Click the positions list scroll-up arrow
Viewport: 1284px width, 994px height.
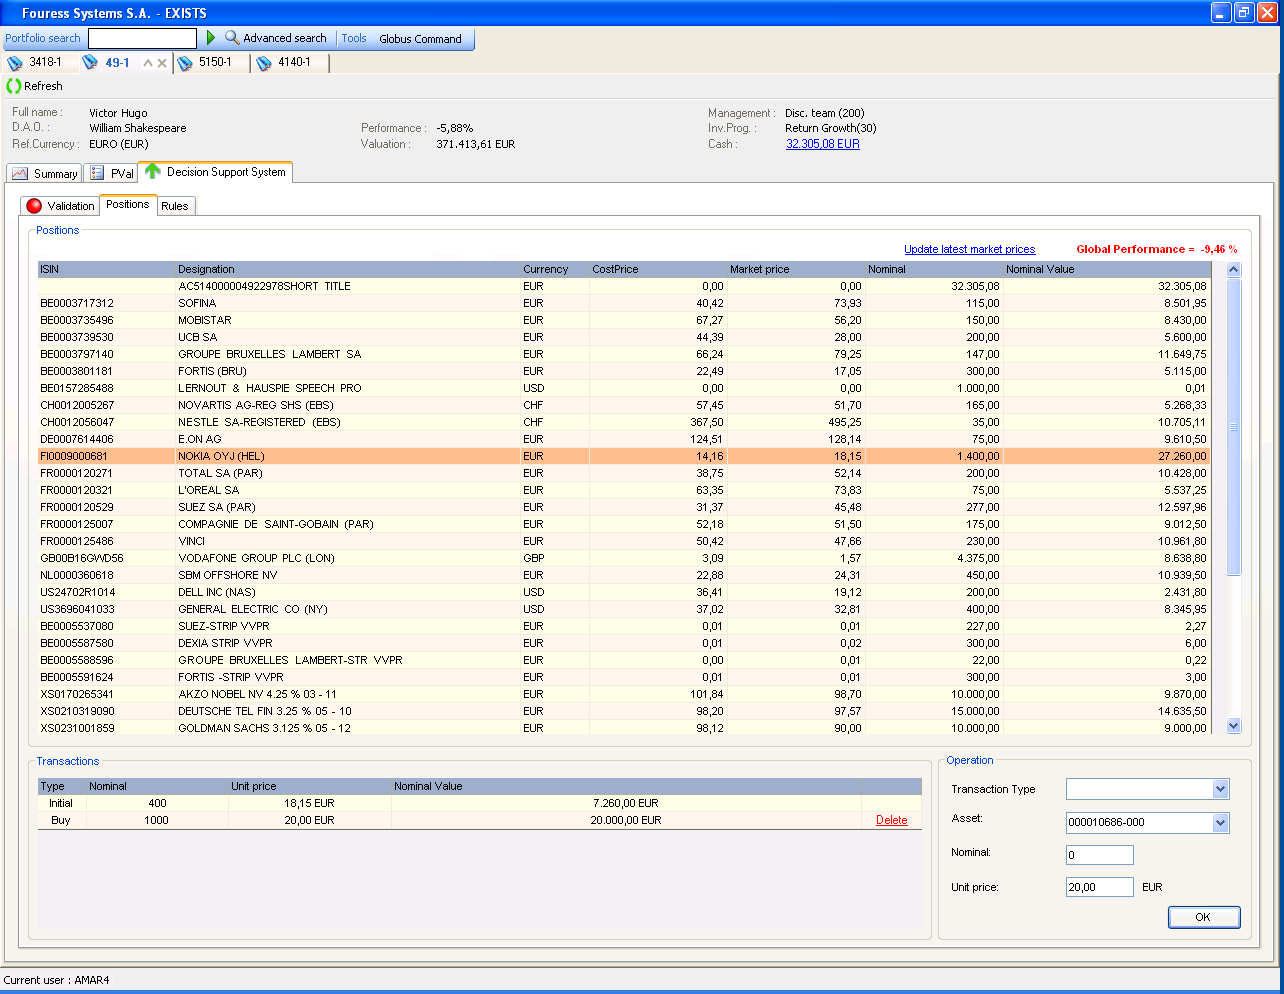click(x=1233, y=269)
